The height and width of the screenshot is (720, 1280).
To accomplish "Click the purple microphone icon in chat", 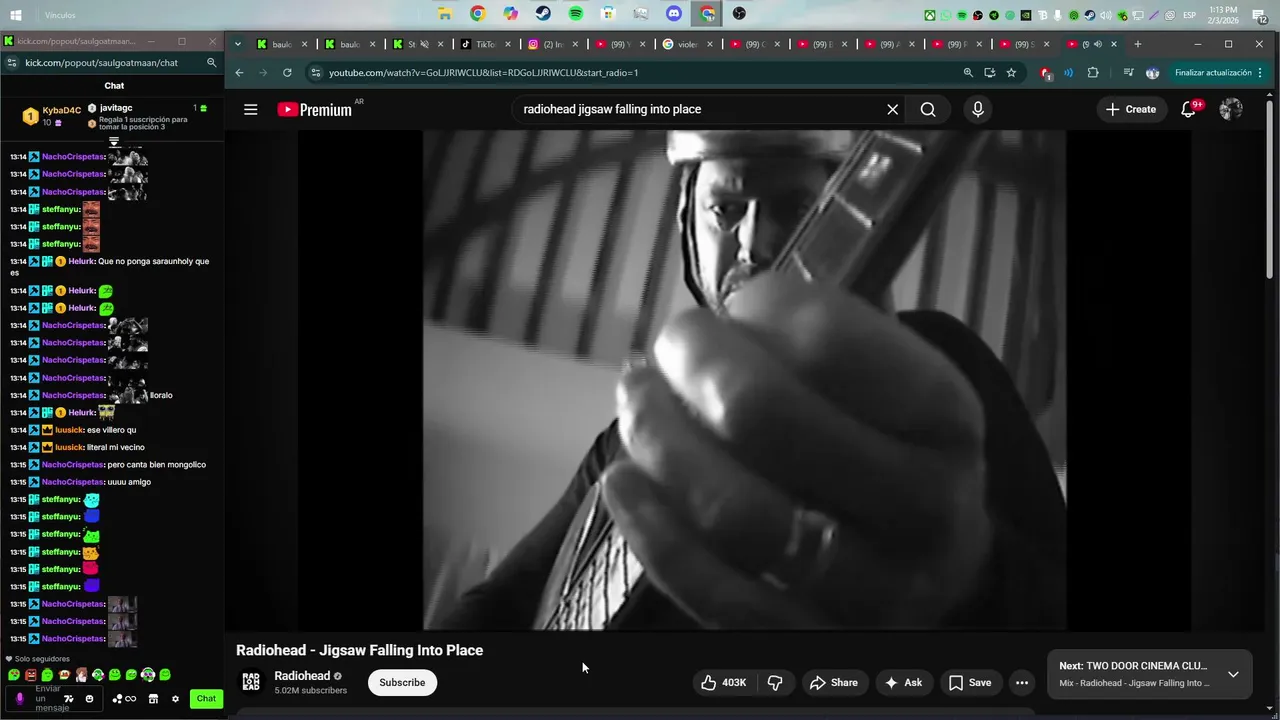I will point(19,699).
